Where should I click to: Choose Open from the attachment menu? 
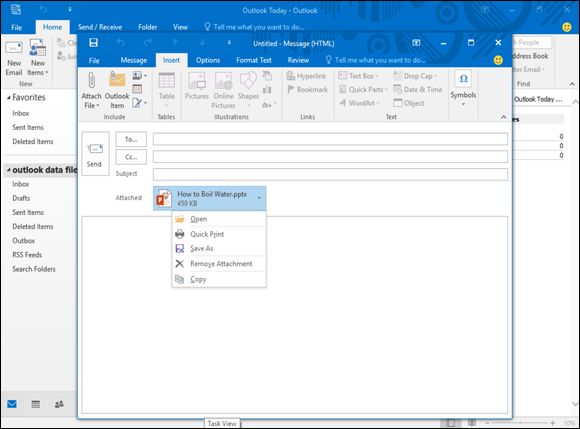[x=219, y=219]
